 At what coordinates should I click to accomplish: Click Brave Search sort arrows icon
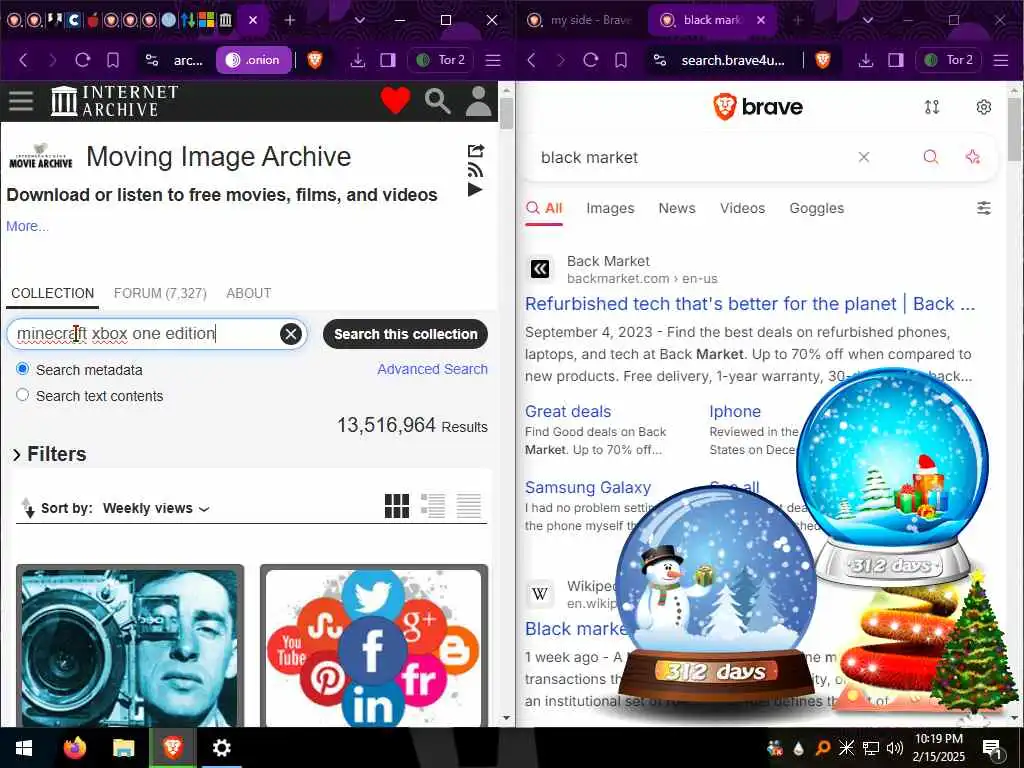(932, 107)
